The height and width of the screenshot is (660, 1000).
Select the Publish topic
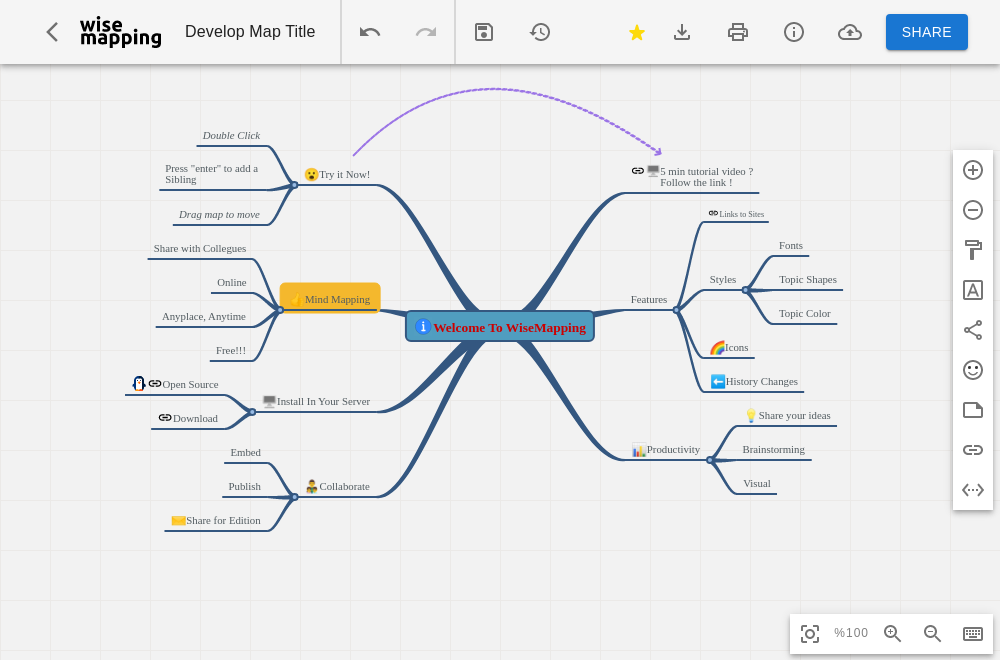[x=245, y=487]
